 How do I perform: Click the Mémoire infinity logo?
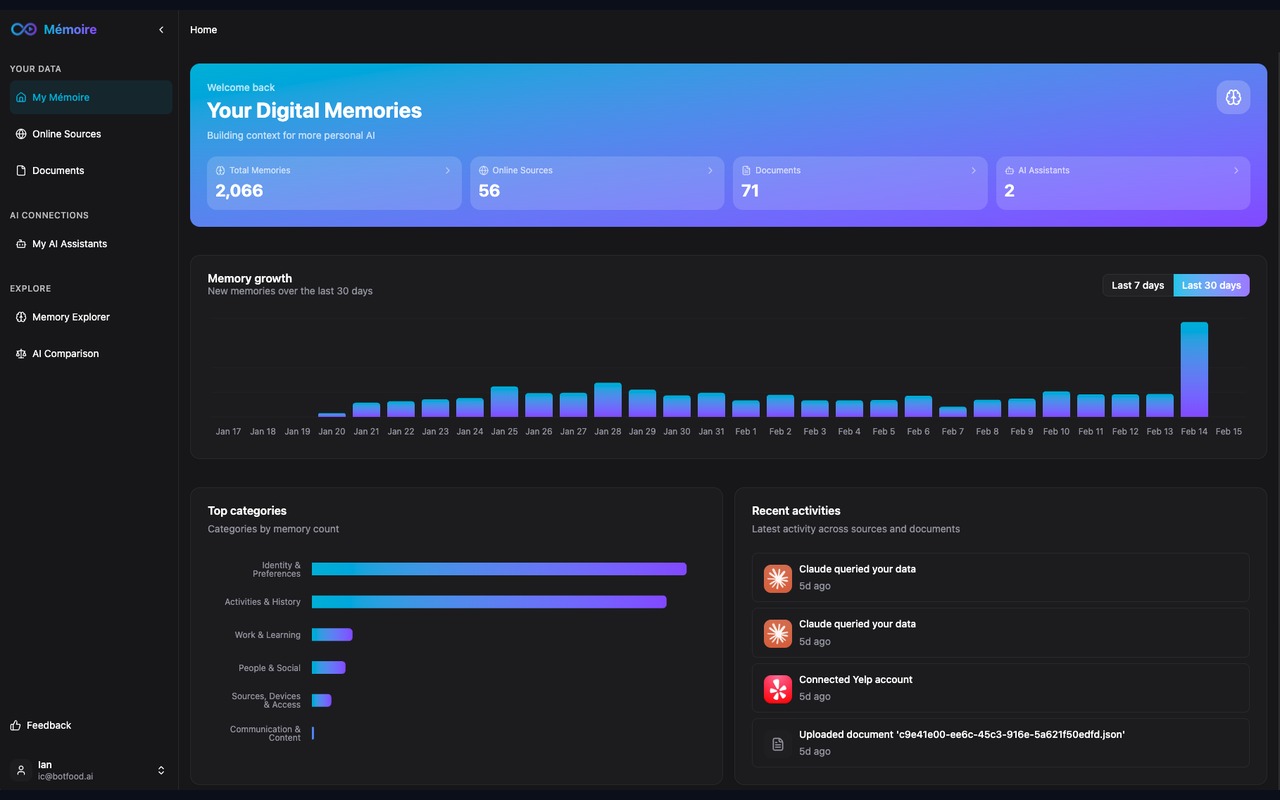click(23, 29)
